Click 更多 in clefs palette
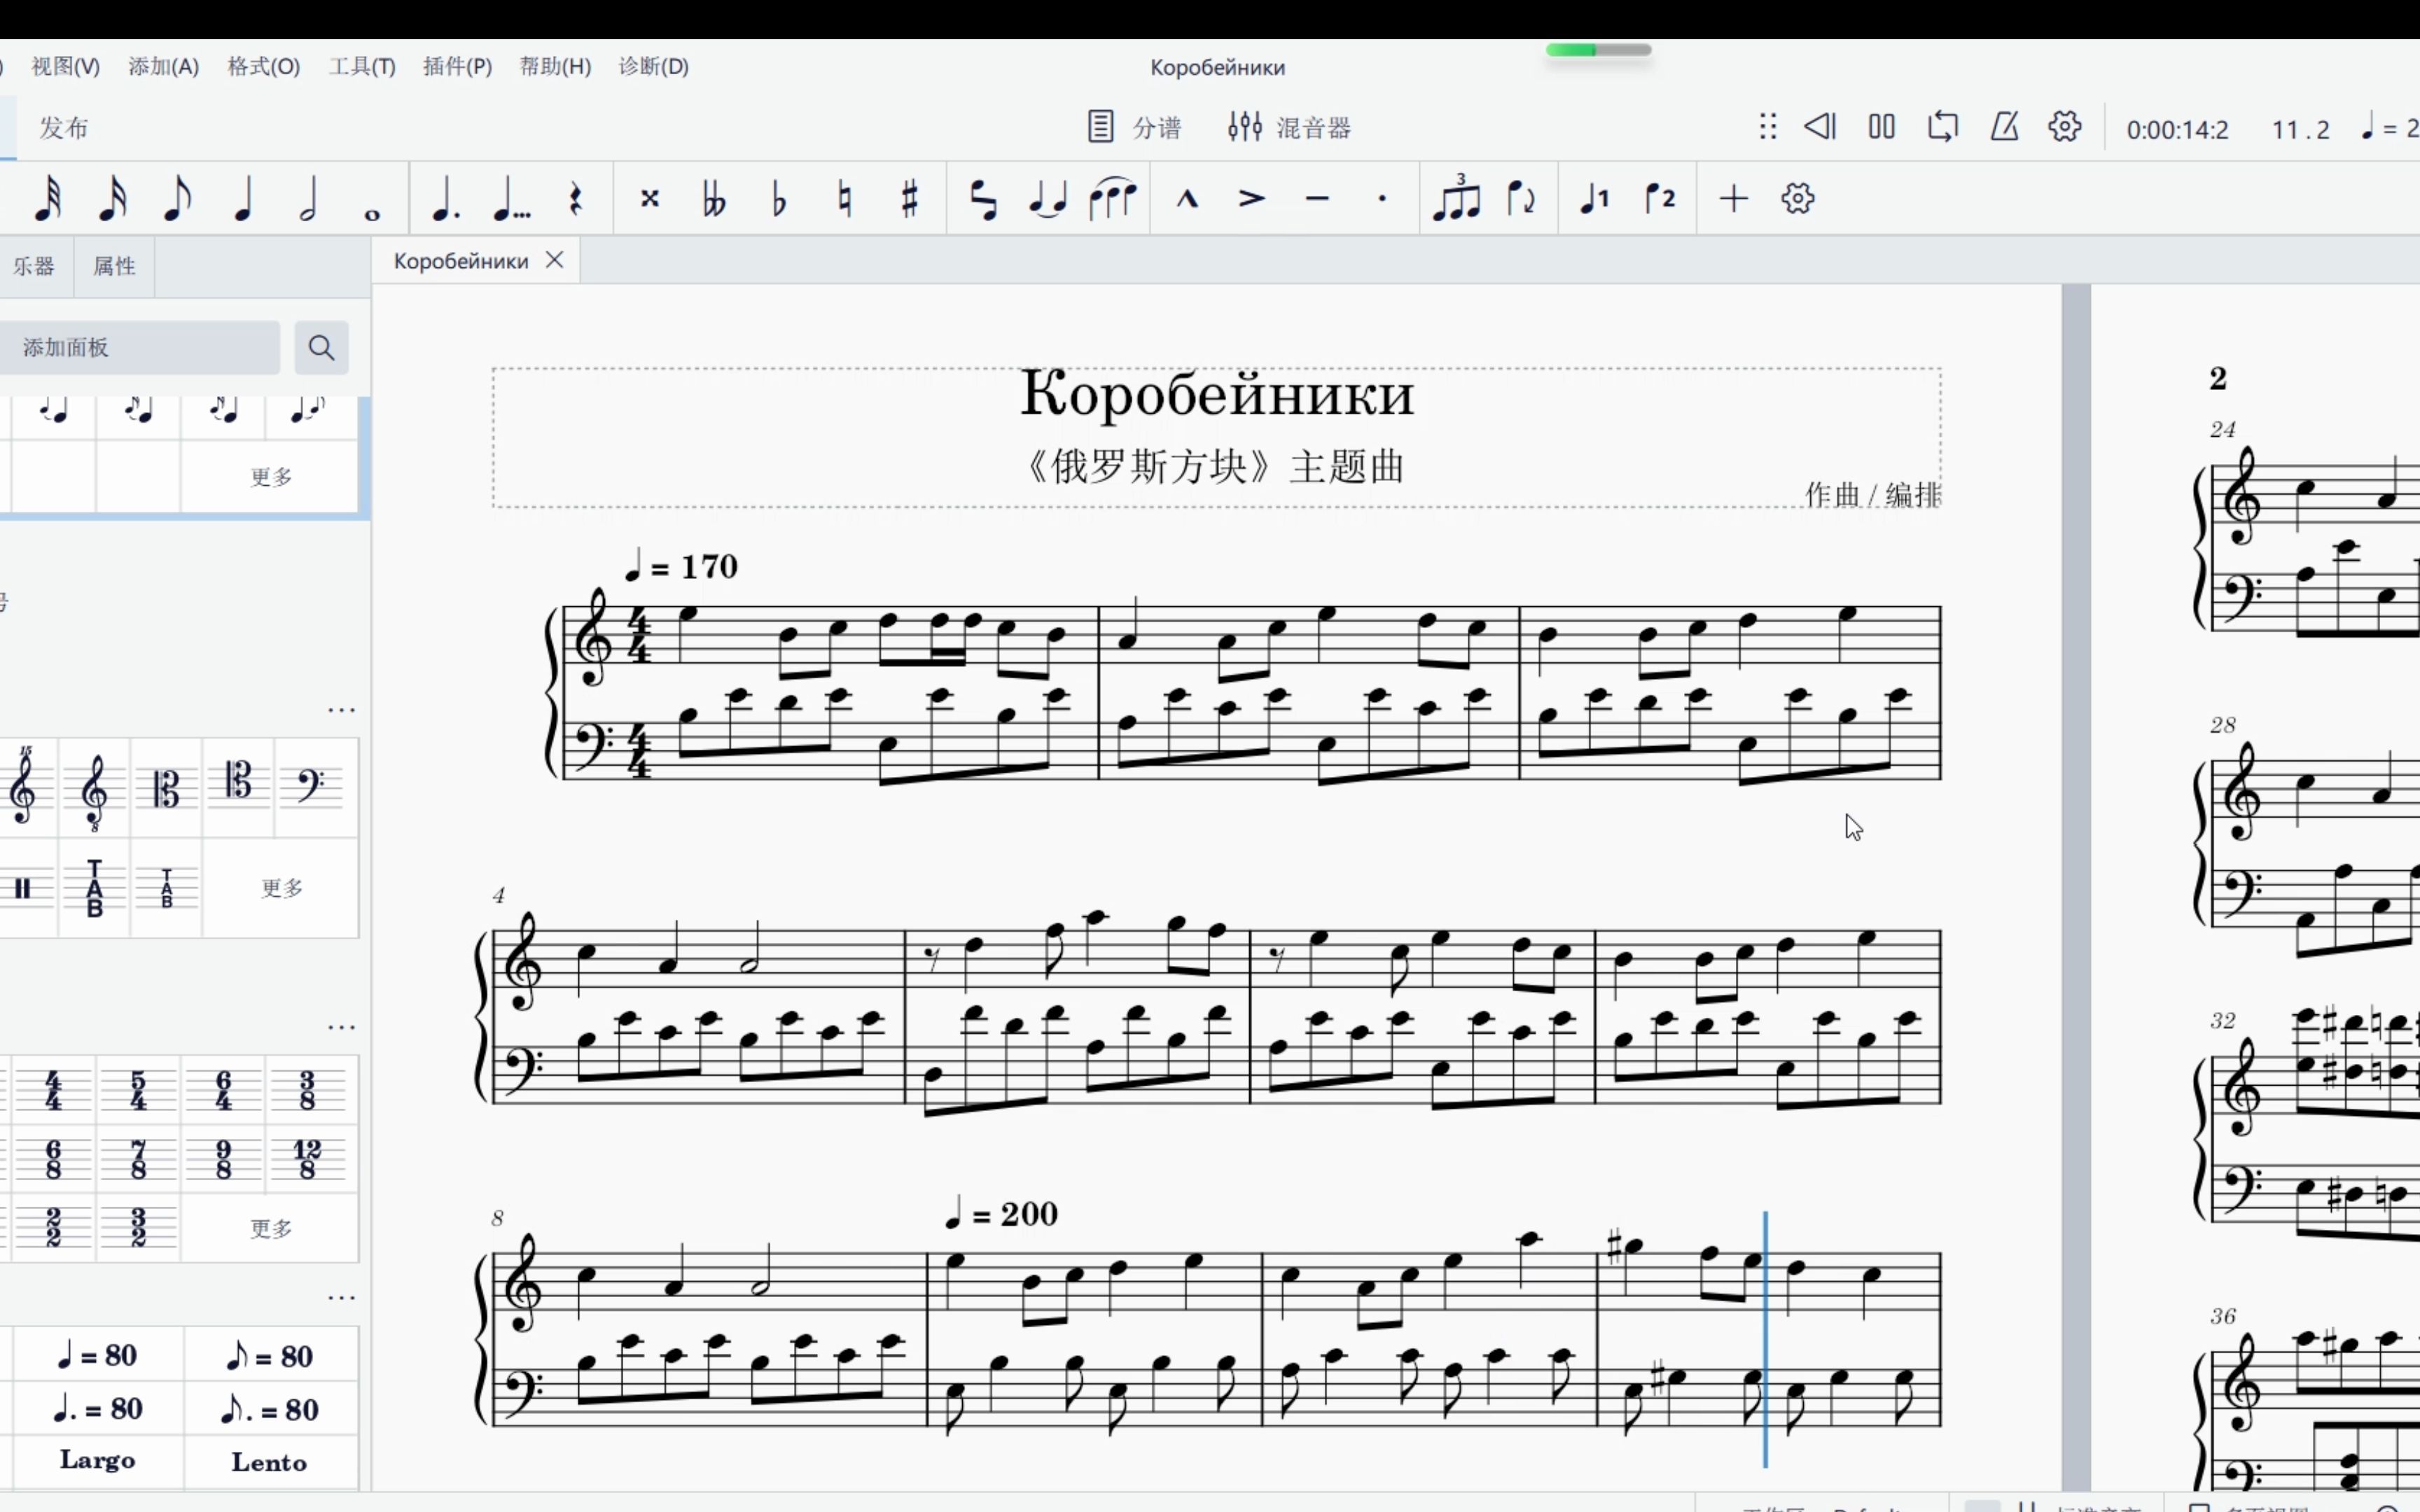 coord(281,887)
